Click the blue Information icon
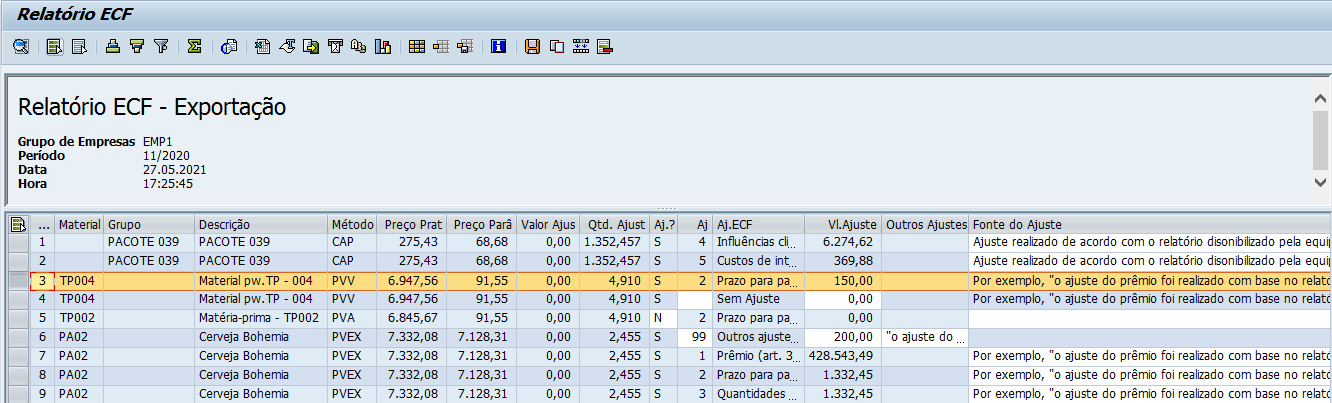Image resolution: width=1332 pixels, height=403 pixels. pyautogui.click(x=498, y=46)
